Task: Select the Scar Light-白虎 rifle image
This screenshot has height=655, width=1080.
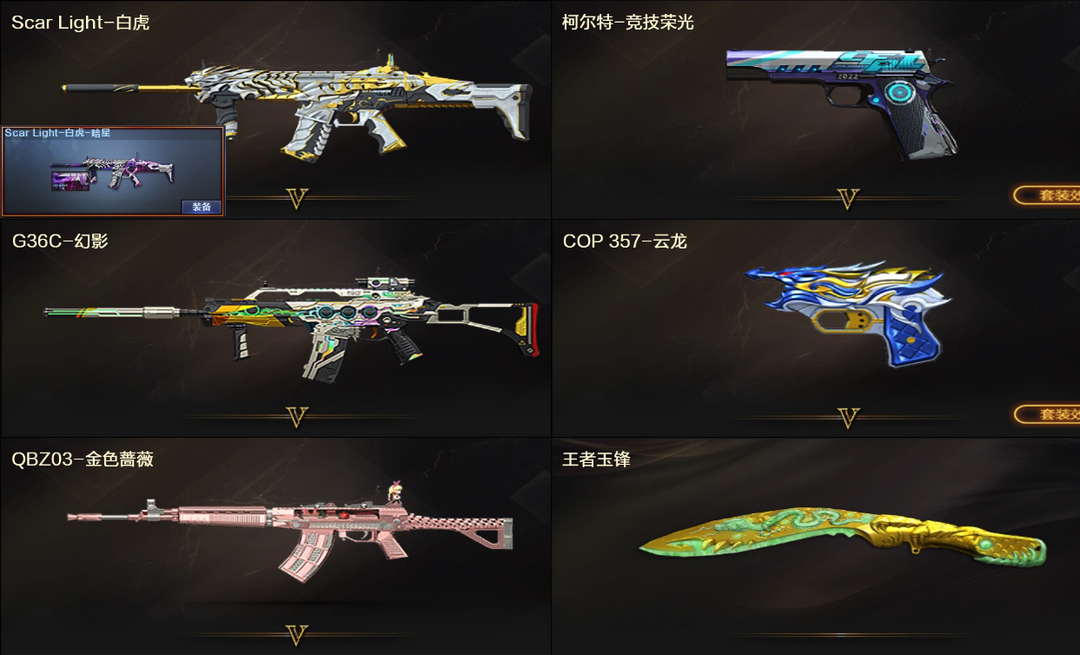Action: 296,107
